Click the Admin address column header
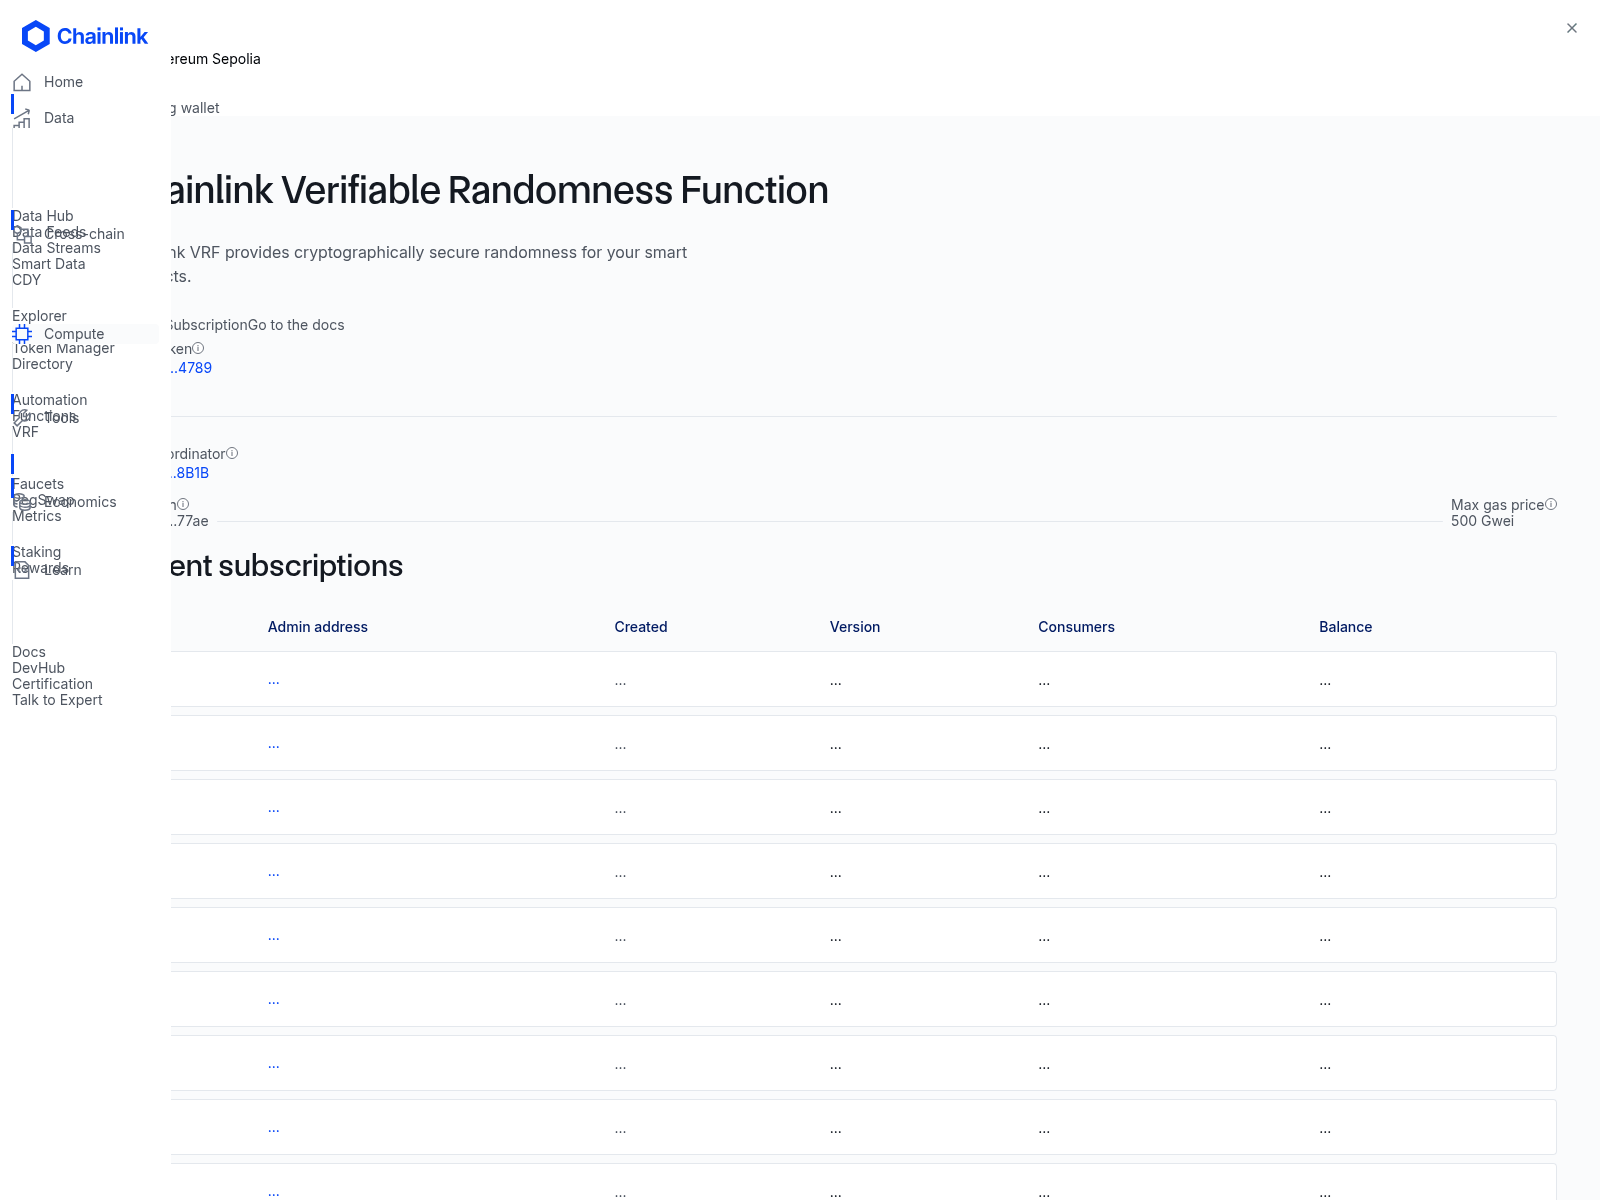The image size is (1600, 1200). point(318,627)
